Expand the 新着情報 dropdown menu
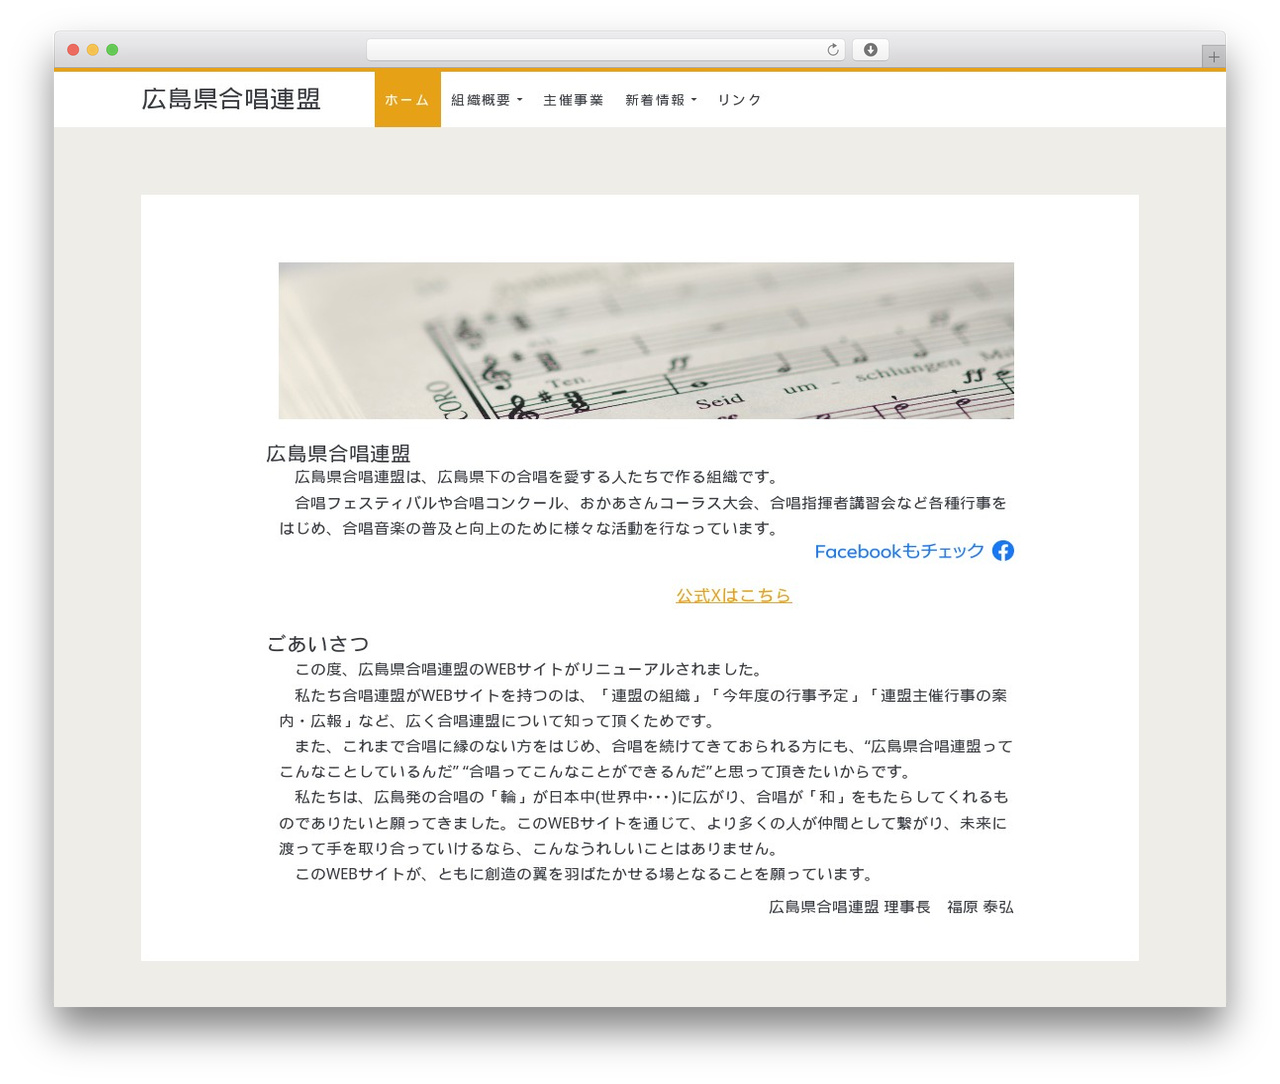The width and height of the screenshot is (1280, 1084). [x=661, y=100]
